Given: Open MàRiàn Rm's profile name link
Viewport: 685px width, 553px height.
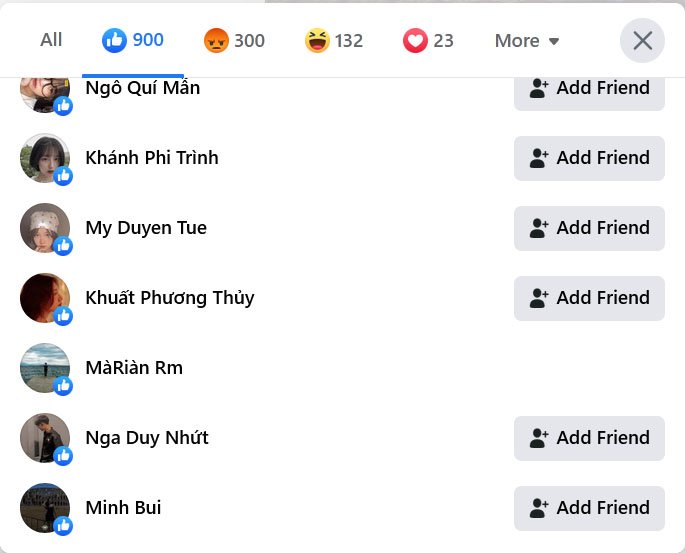Looking at the screenshot, I should coord(134,368).
